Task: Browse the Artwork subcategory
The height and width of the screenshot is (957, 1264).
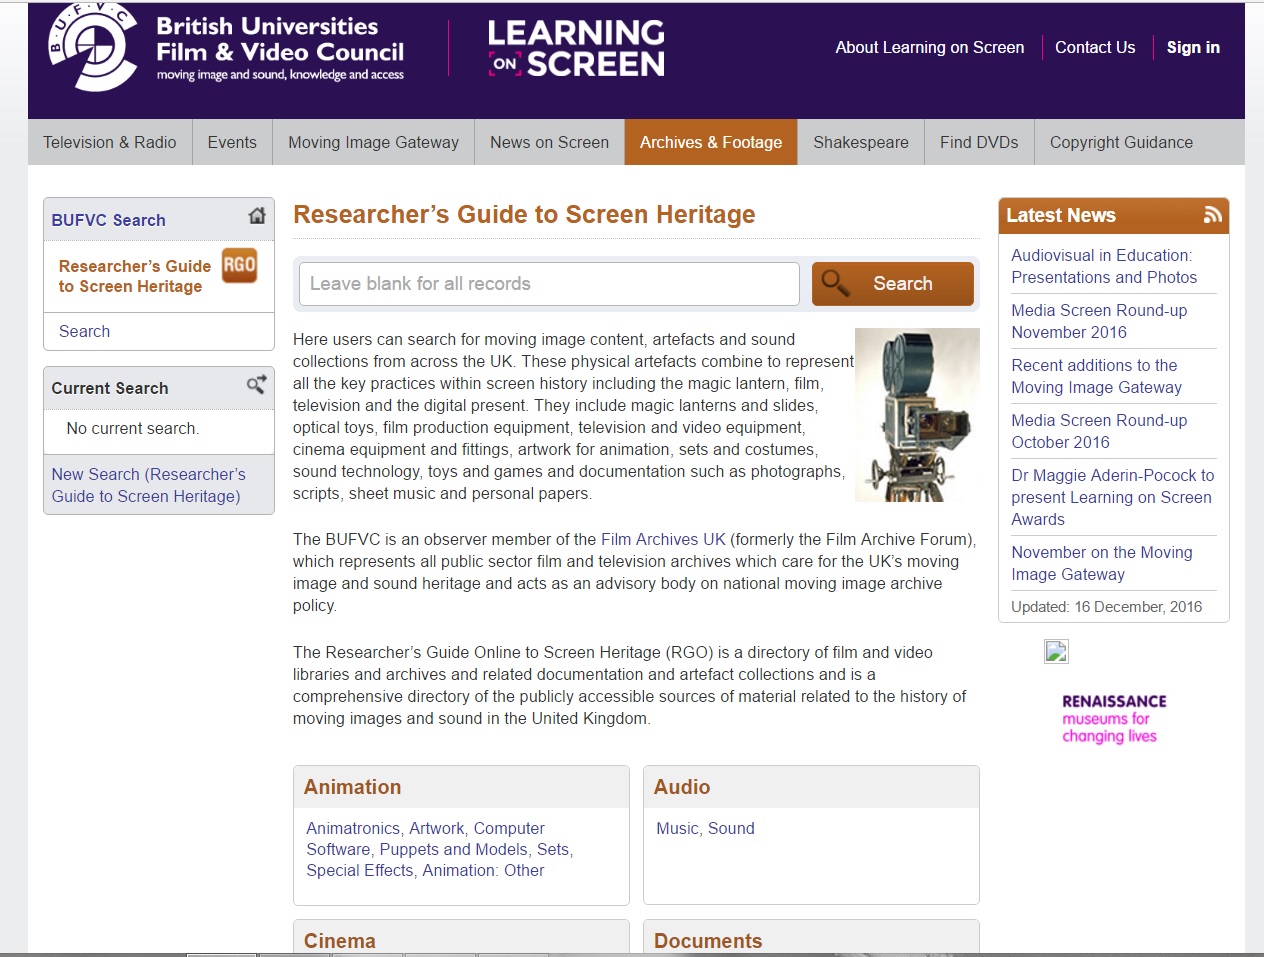Action: tap(437, 828)
